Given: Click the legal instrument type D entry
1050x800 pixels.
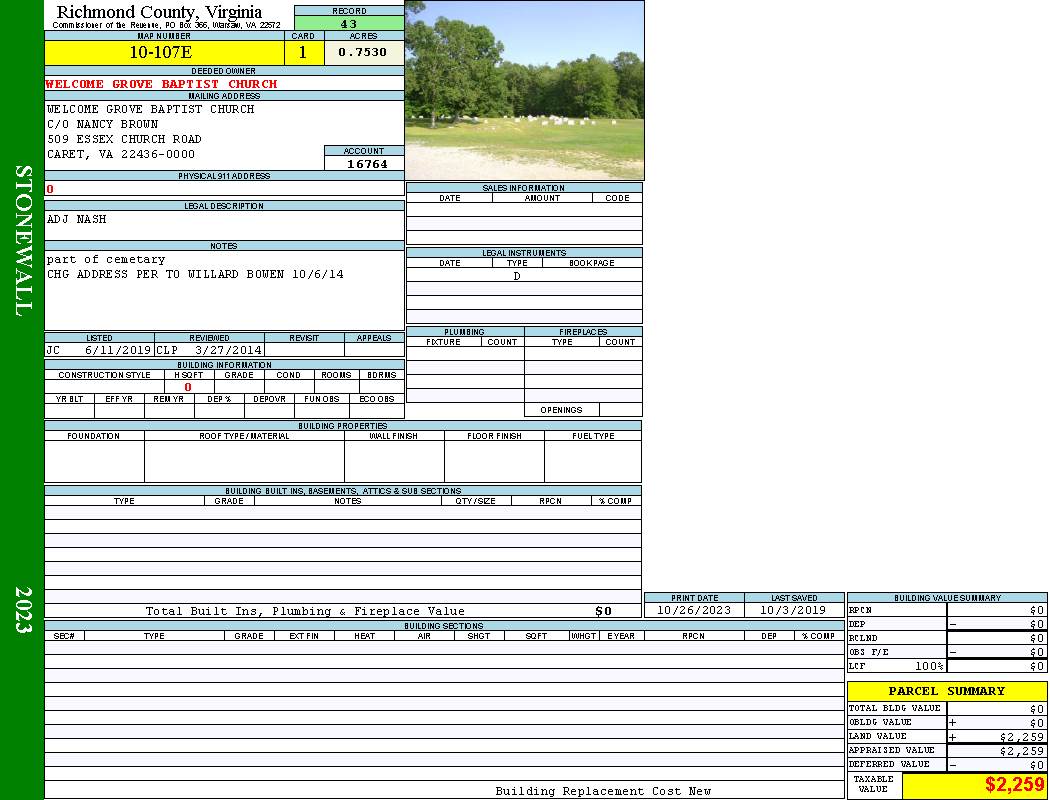Looking at the screenshot, I should (x=517, y=276).
